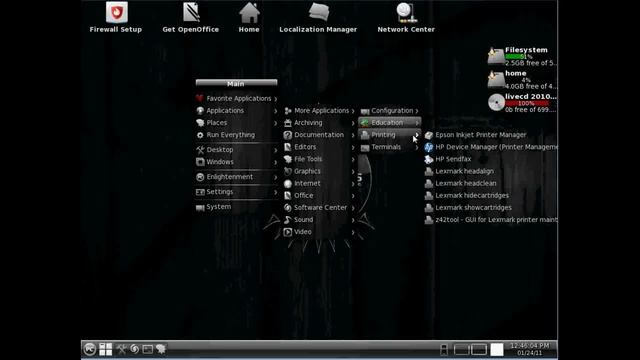Launch Lexmark headalign menu entry
Image resolution: width=640 pixels, height=360 pixels.
pyautogui.click(x=491, y=171)
